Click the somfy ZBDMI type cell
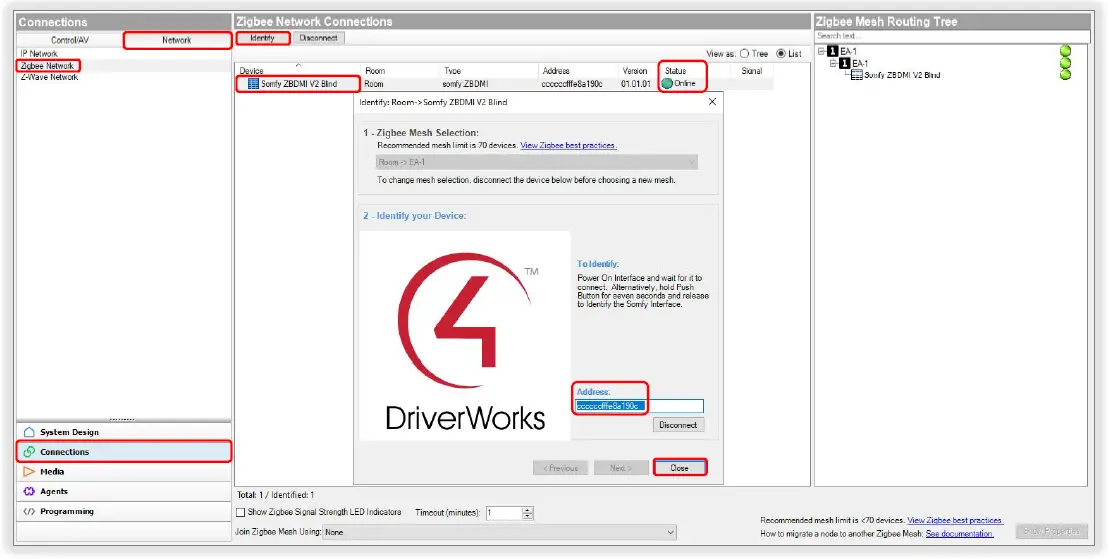Viewport: 1108px width, 559px height. 466,83
